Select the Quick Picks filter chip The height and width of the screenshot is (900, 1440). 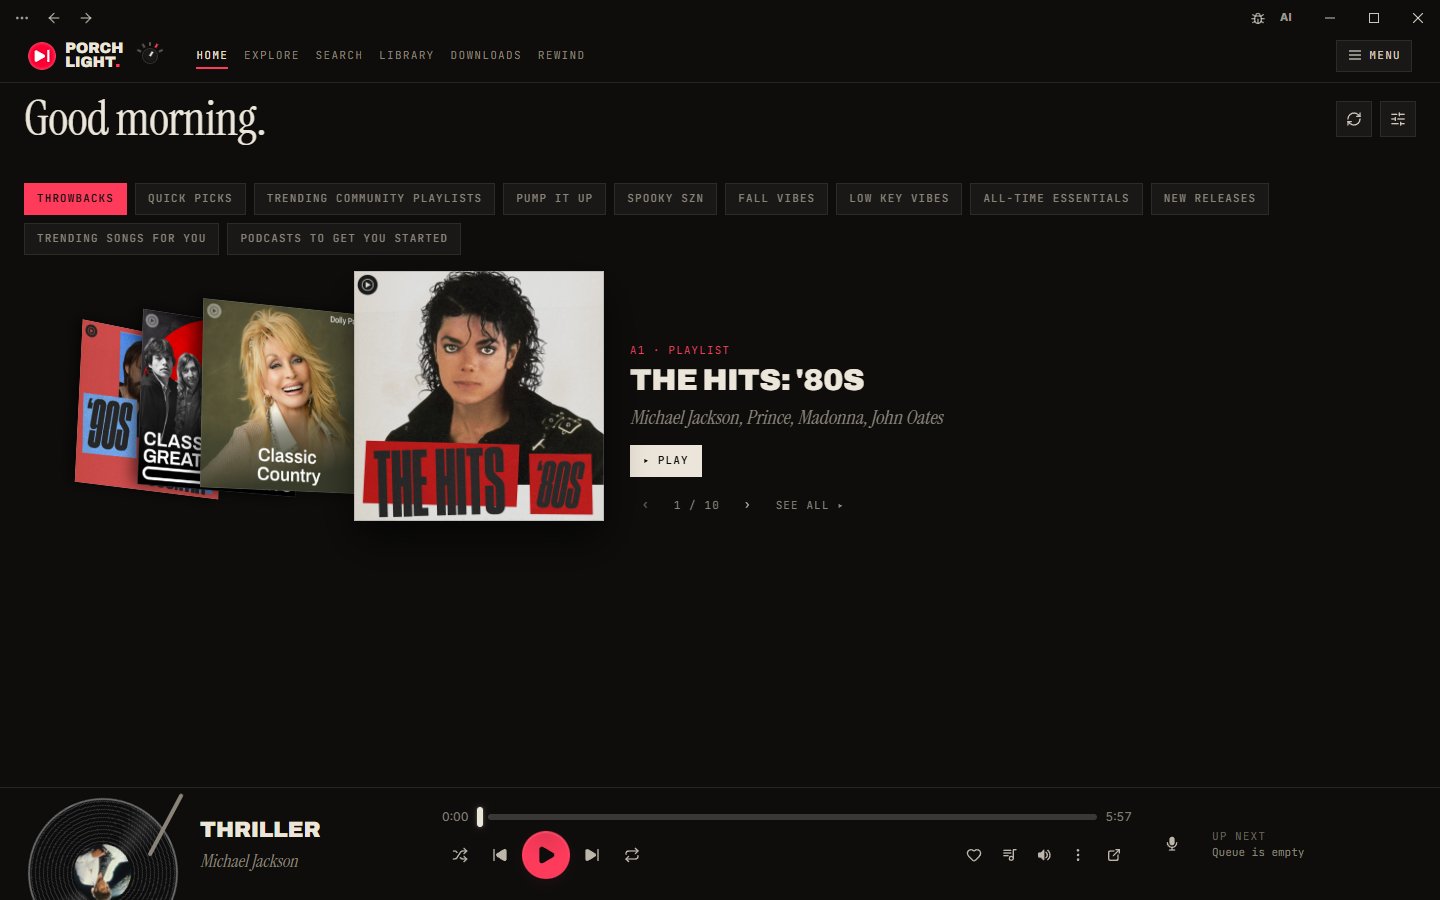190,199
